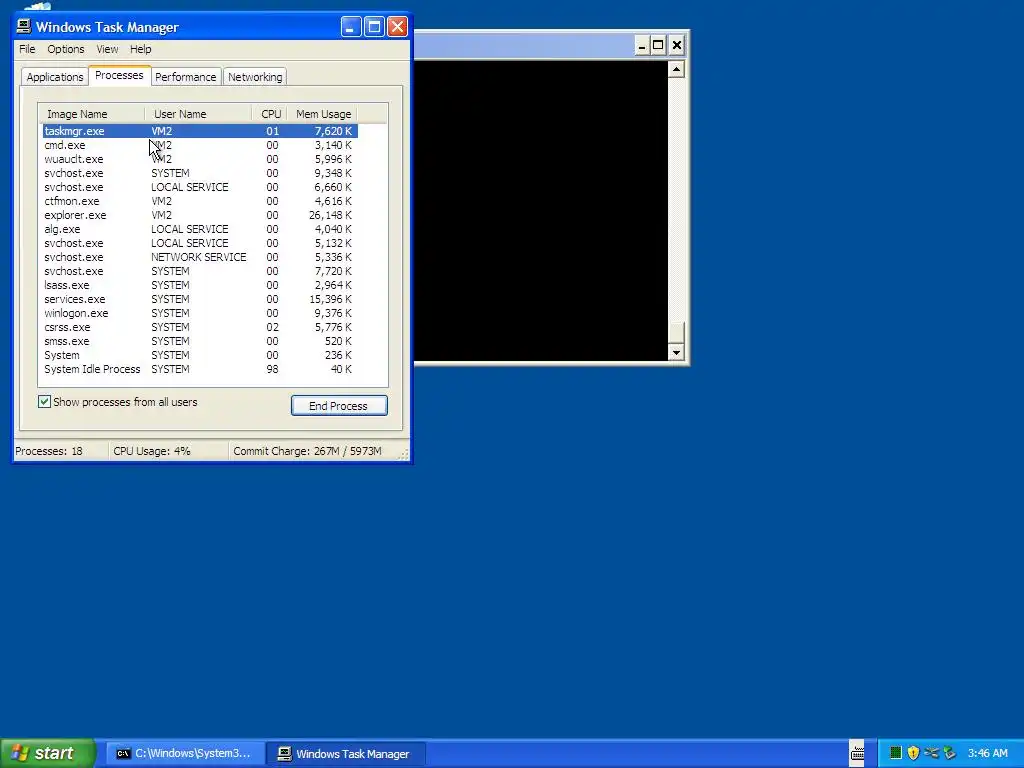Open the Options menu
This screenshot has width=1024, height=768.
(65, 49)
